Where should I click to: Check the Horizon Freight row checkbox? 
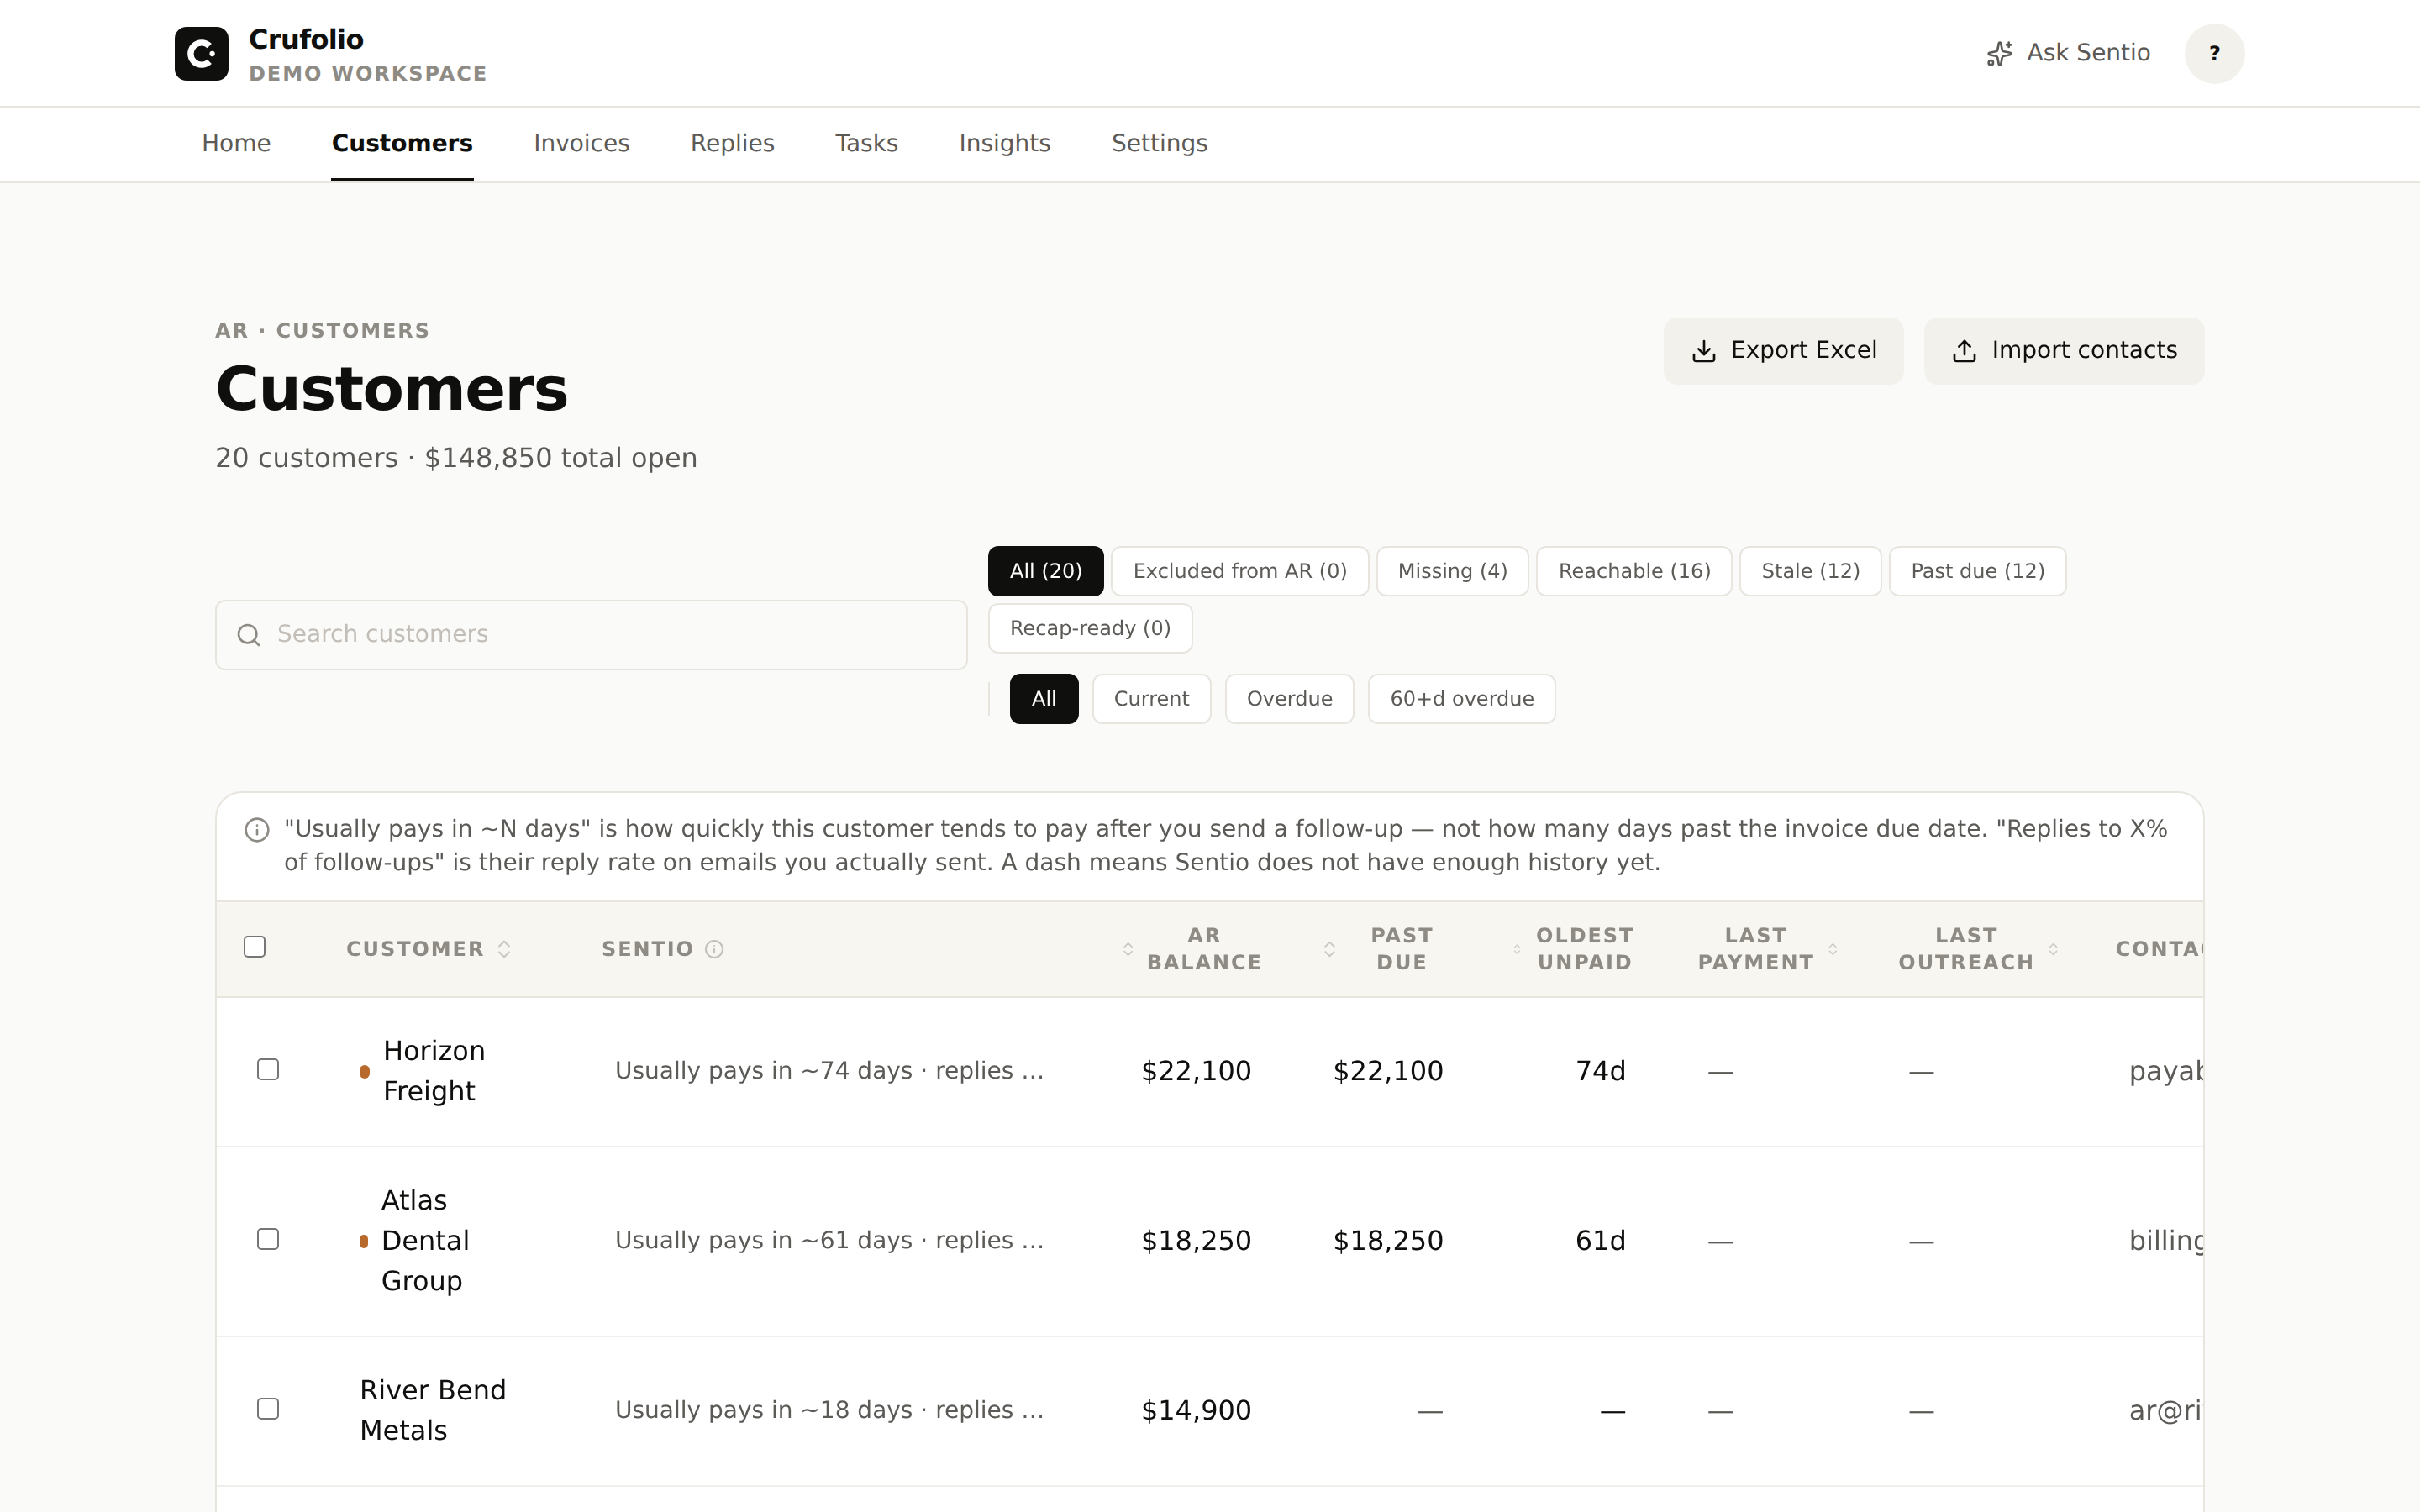click(268, 1070)
